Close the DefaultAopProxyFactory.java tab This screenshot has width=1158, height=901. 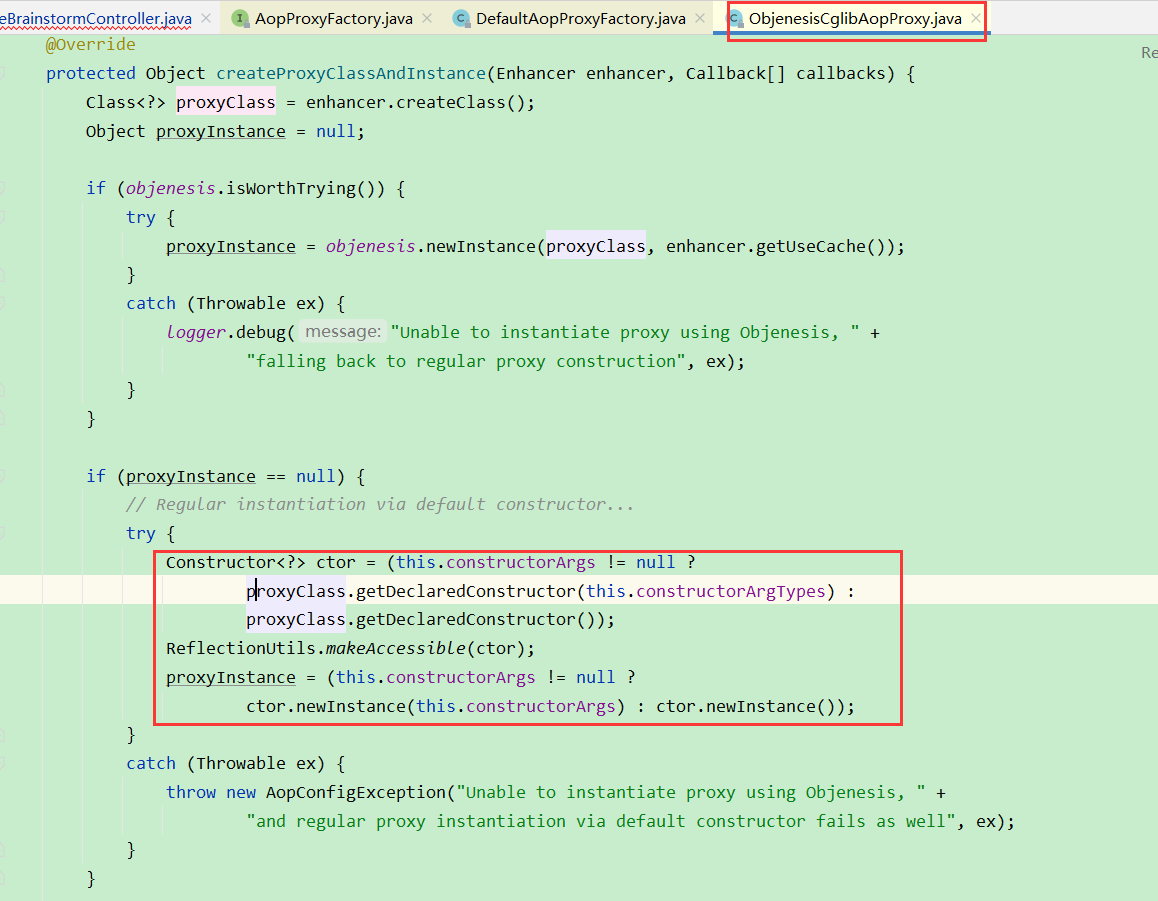click(700, 18)
